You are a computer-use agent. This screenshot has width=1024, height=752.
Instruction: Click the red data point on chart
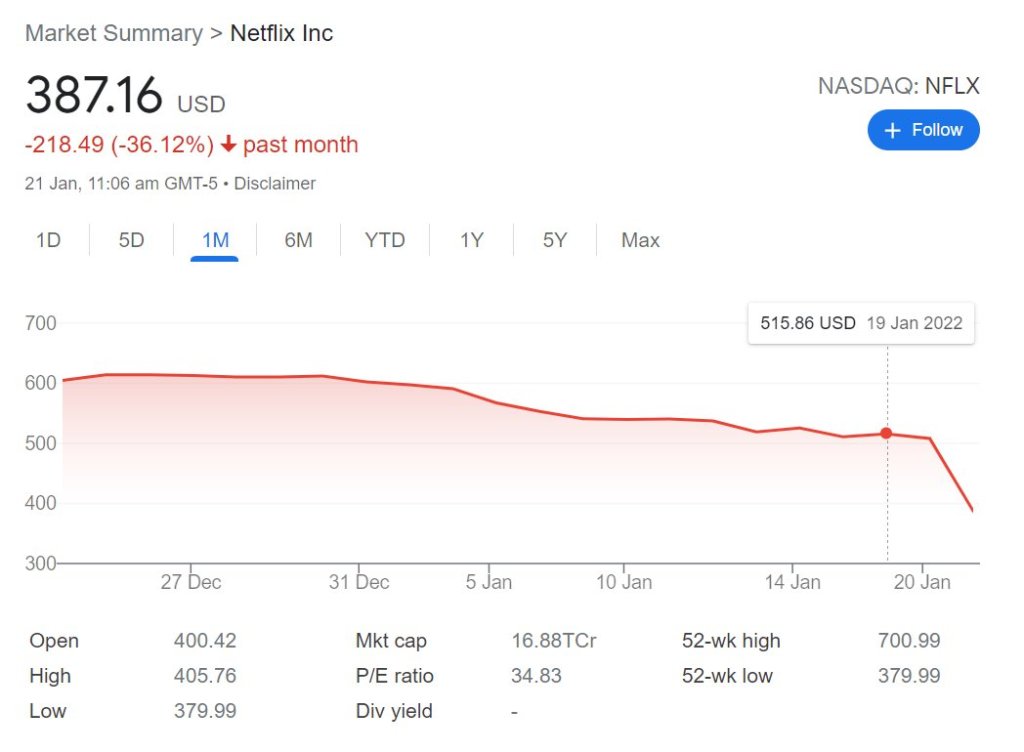pyautogui.click(x=887, y=433)
